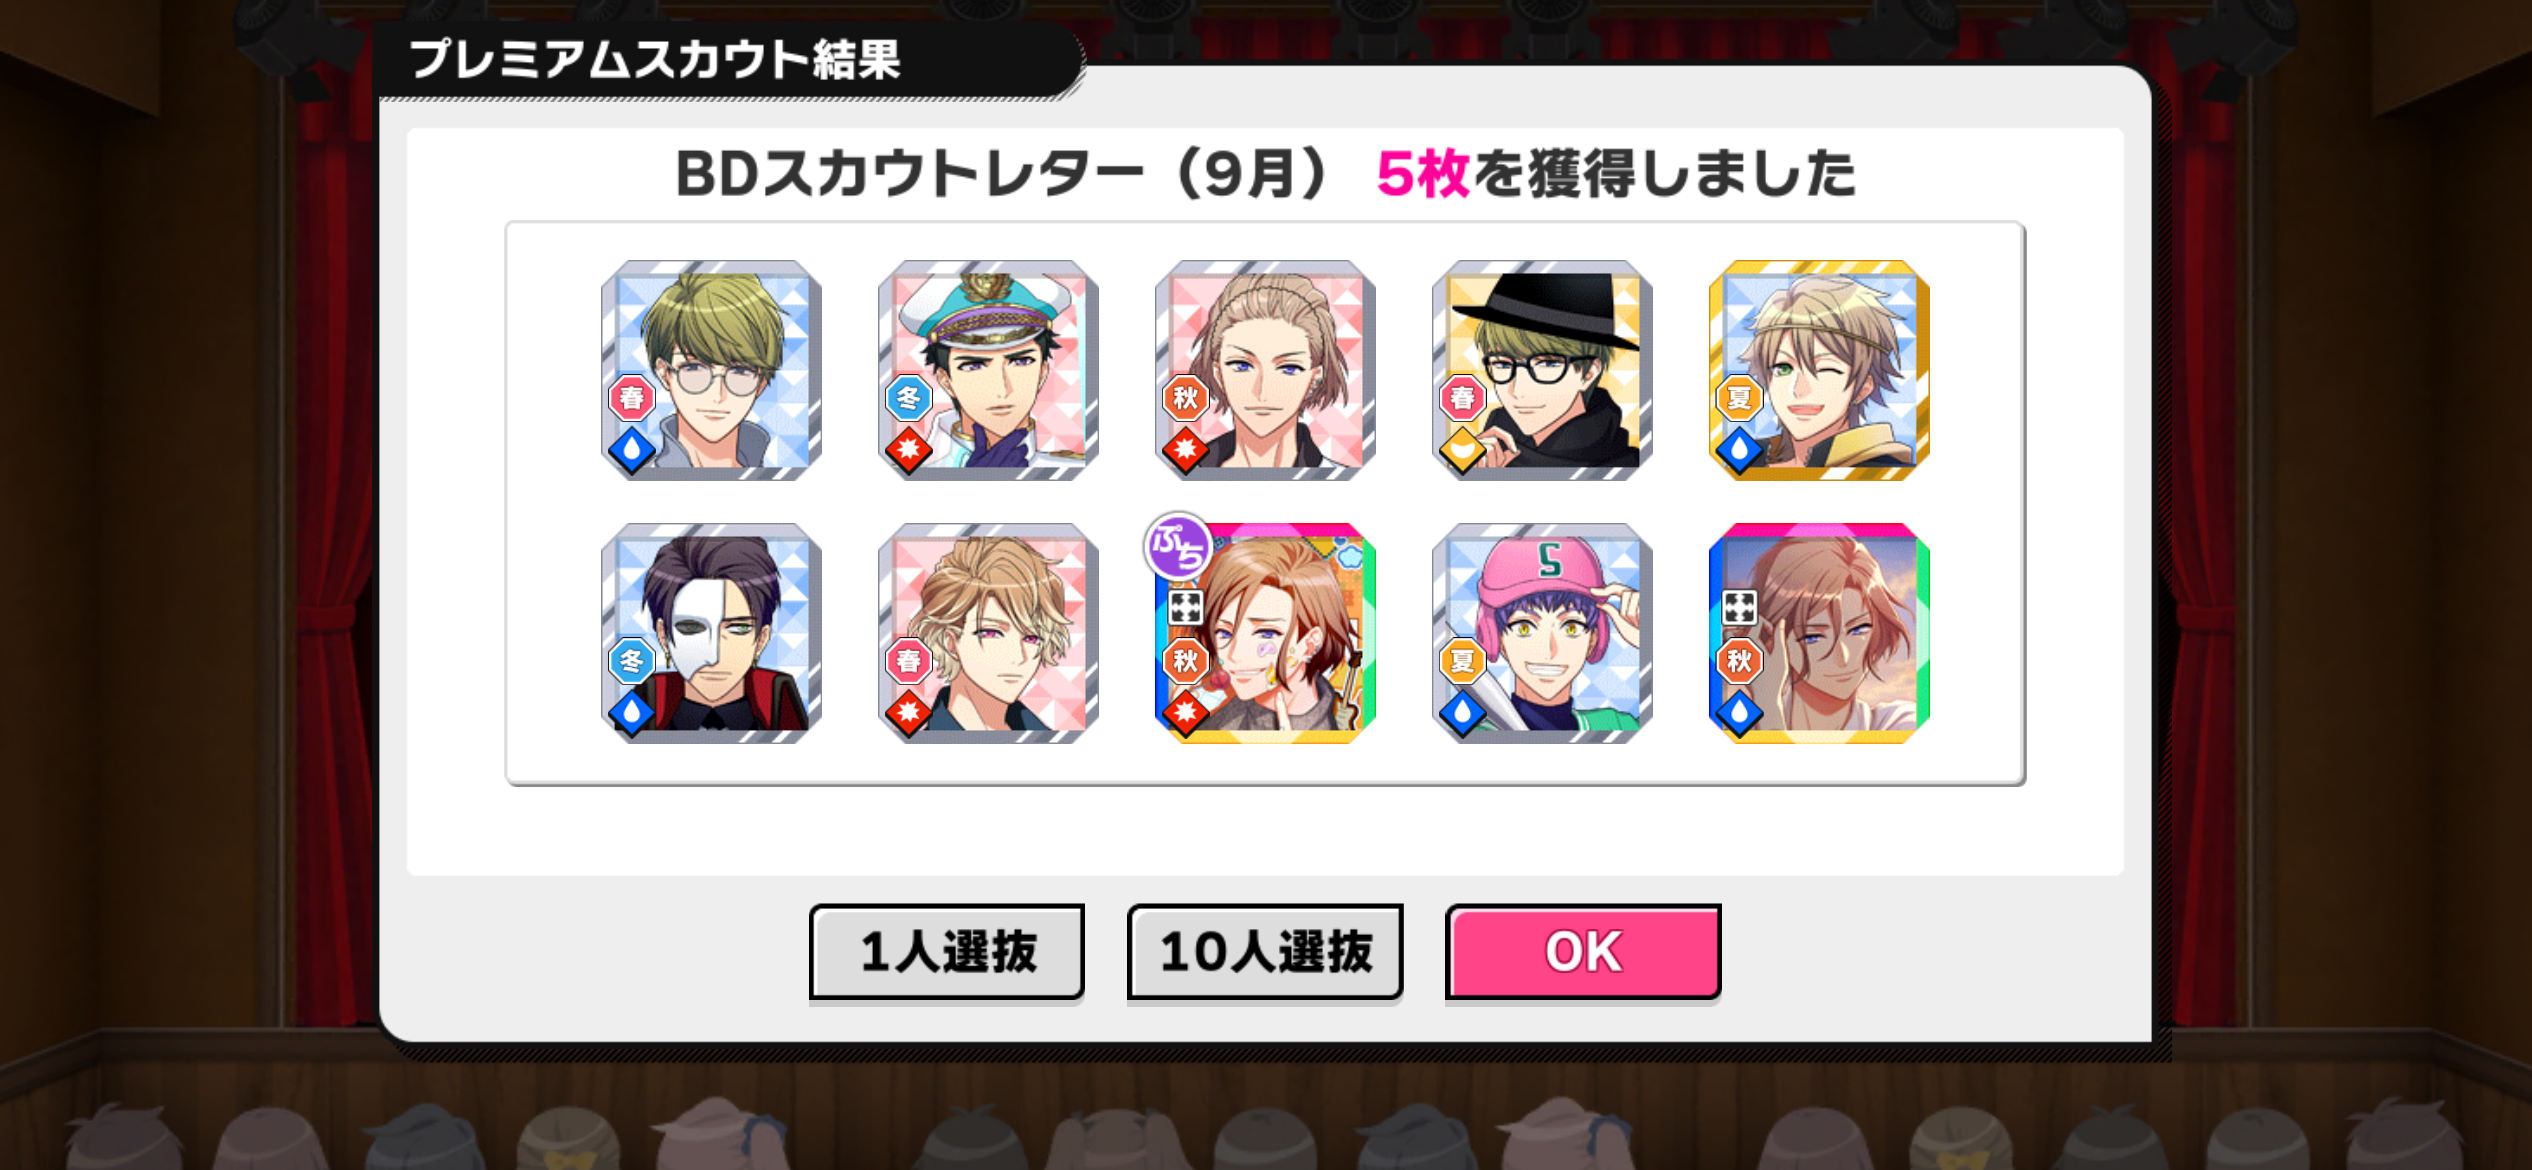Confirm results with the pink OK button

tap(1583, 951)
